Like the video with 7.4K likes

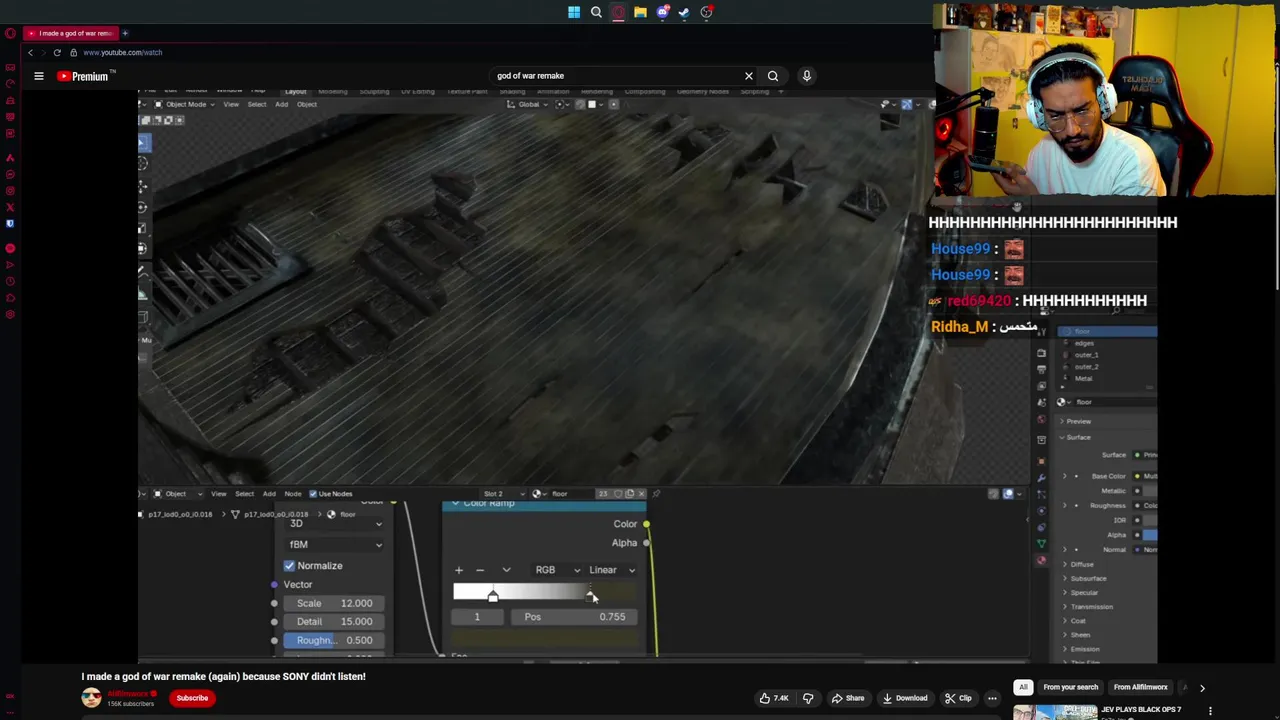click(x=773, y=698)
